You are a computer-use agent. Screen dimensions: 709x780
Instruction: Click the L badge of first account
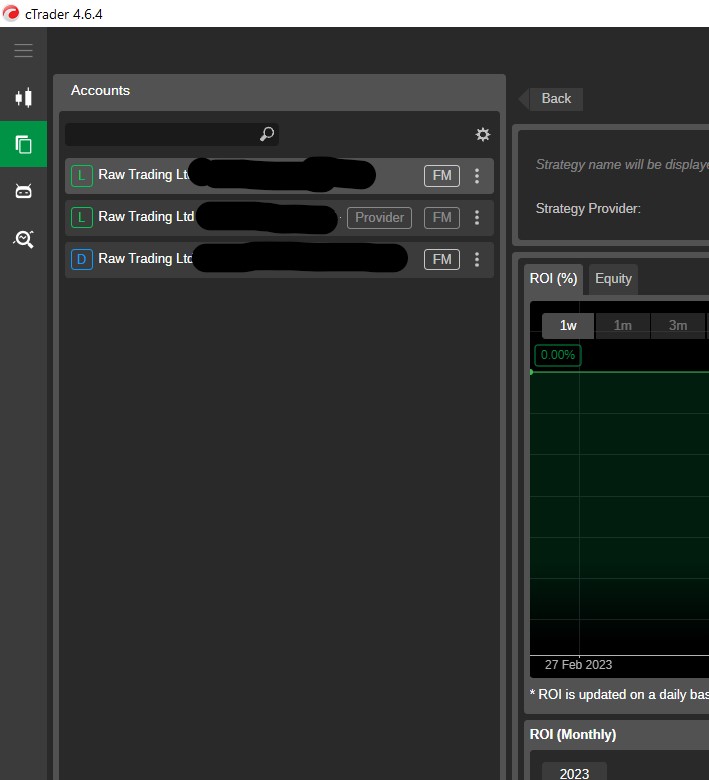coord(82,176)
